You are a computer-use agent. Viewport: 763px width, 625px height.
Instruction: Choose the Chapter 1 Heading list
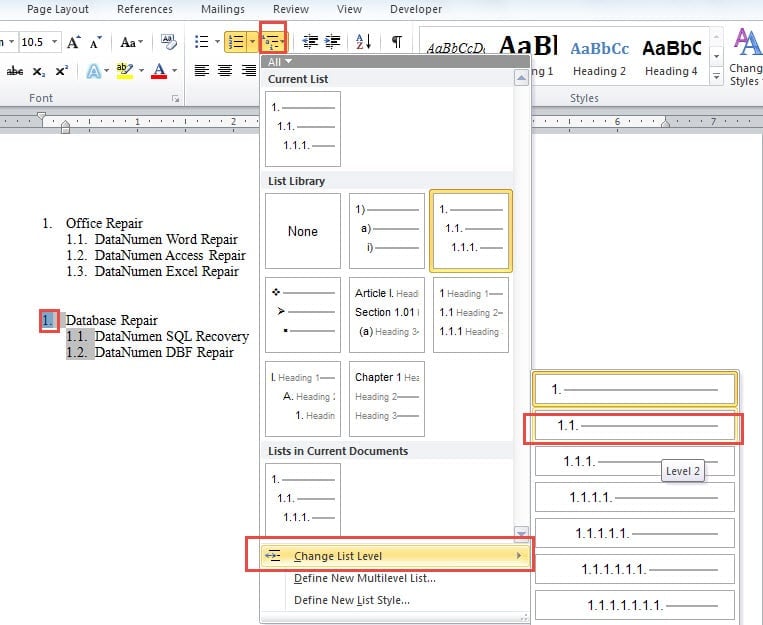point(387,399)
